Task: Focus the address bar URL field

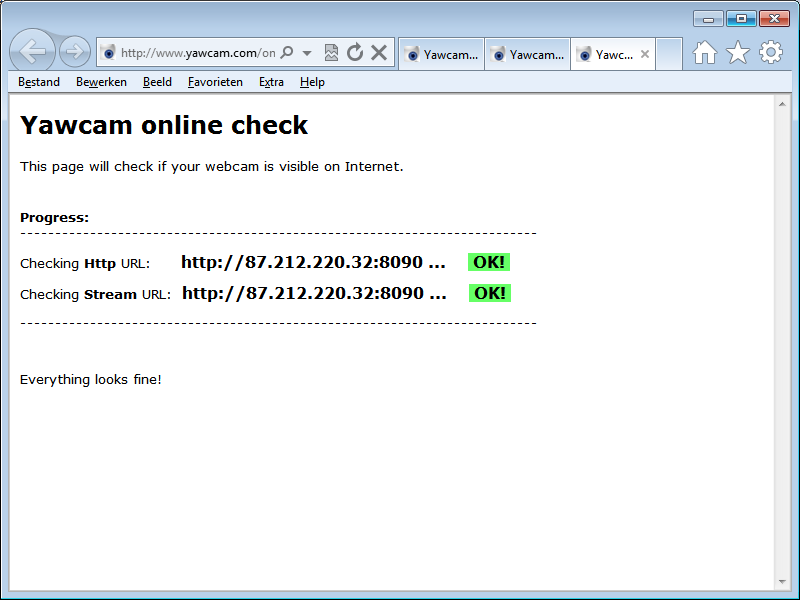Action: pos(198,53)
